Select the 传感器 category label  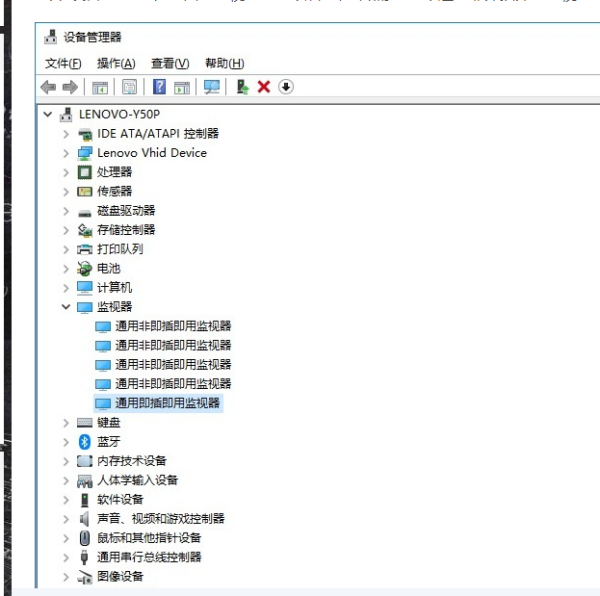click(x=114, y=191)
